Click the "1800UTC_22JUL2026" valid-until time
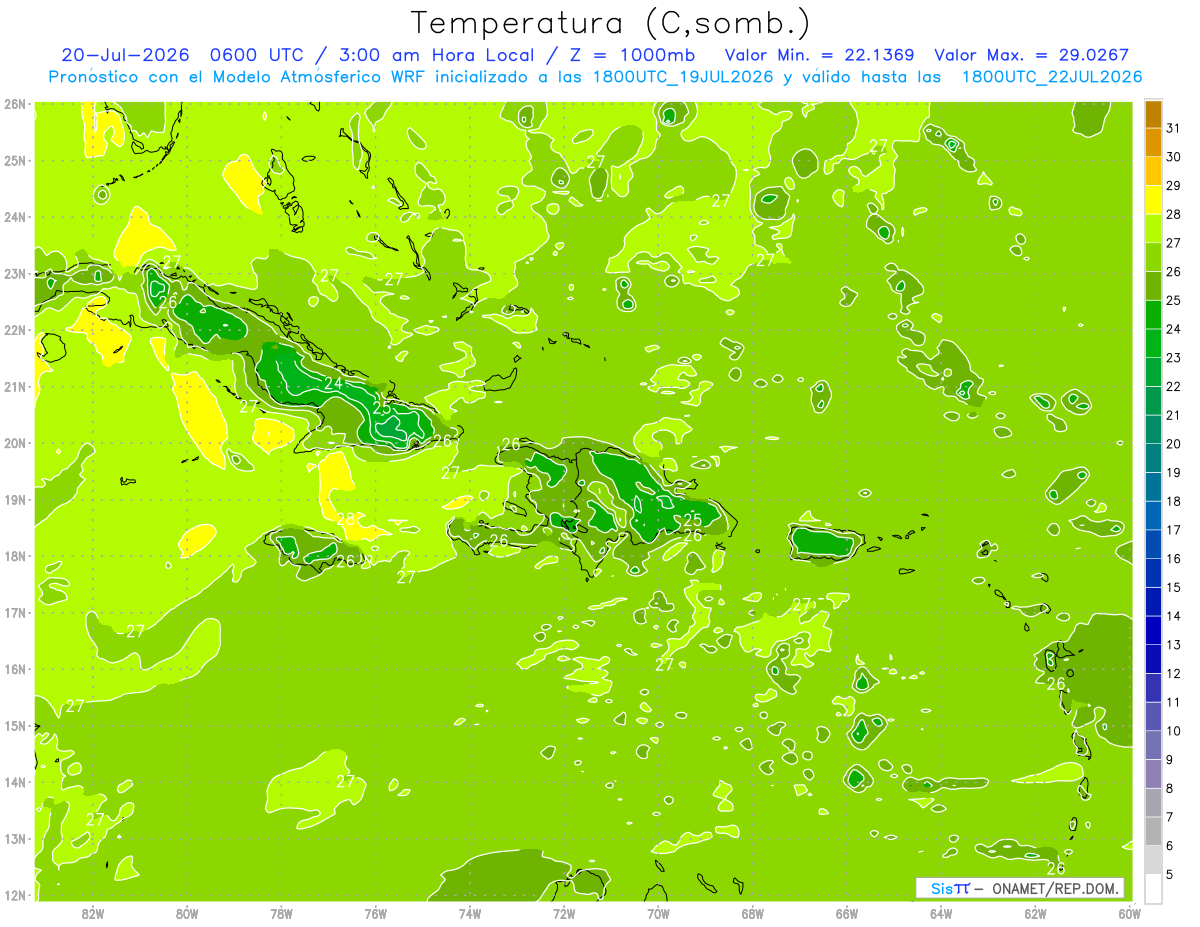The height and width of the screenshot is (927, 1200). click(x=1052, y=77)
